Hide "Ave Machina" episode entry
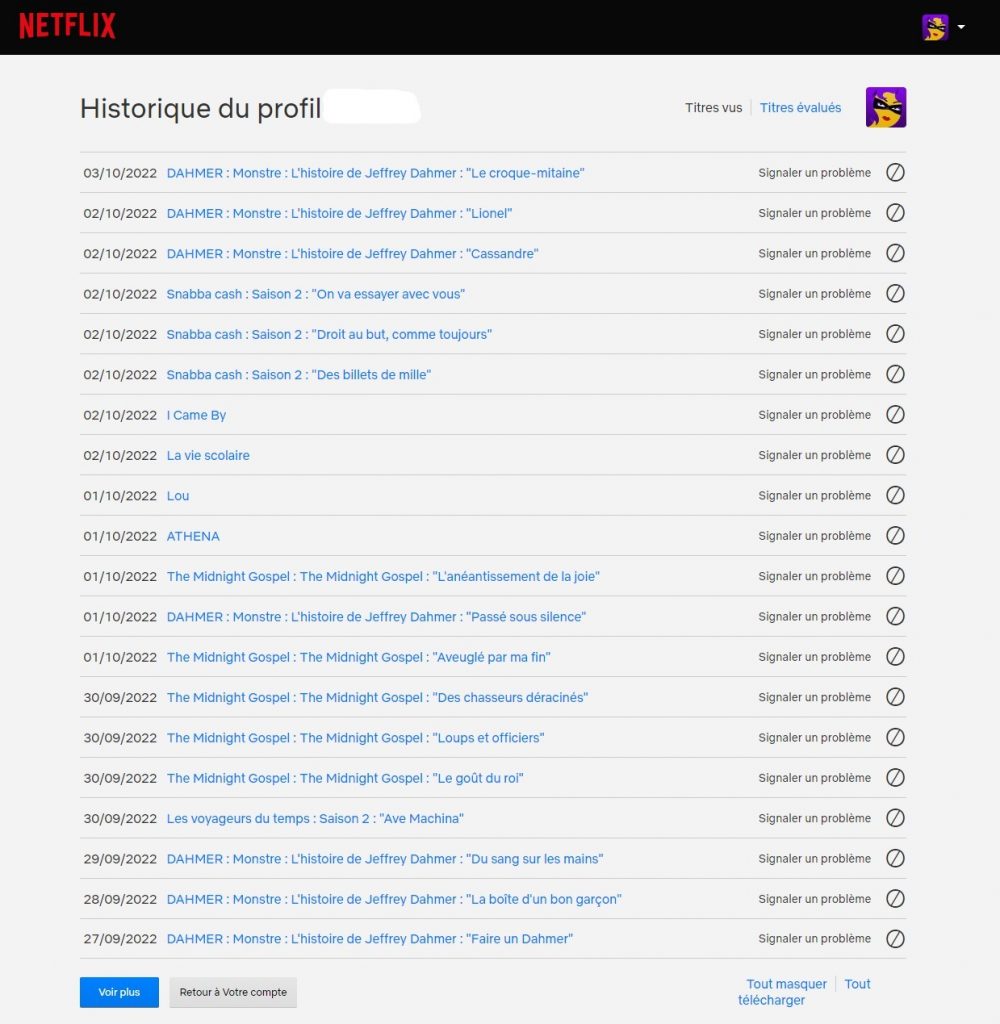 coord(895,818)
